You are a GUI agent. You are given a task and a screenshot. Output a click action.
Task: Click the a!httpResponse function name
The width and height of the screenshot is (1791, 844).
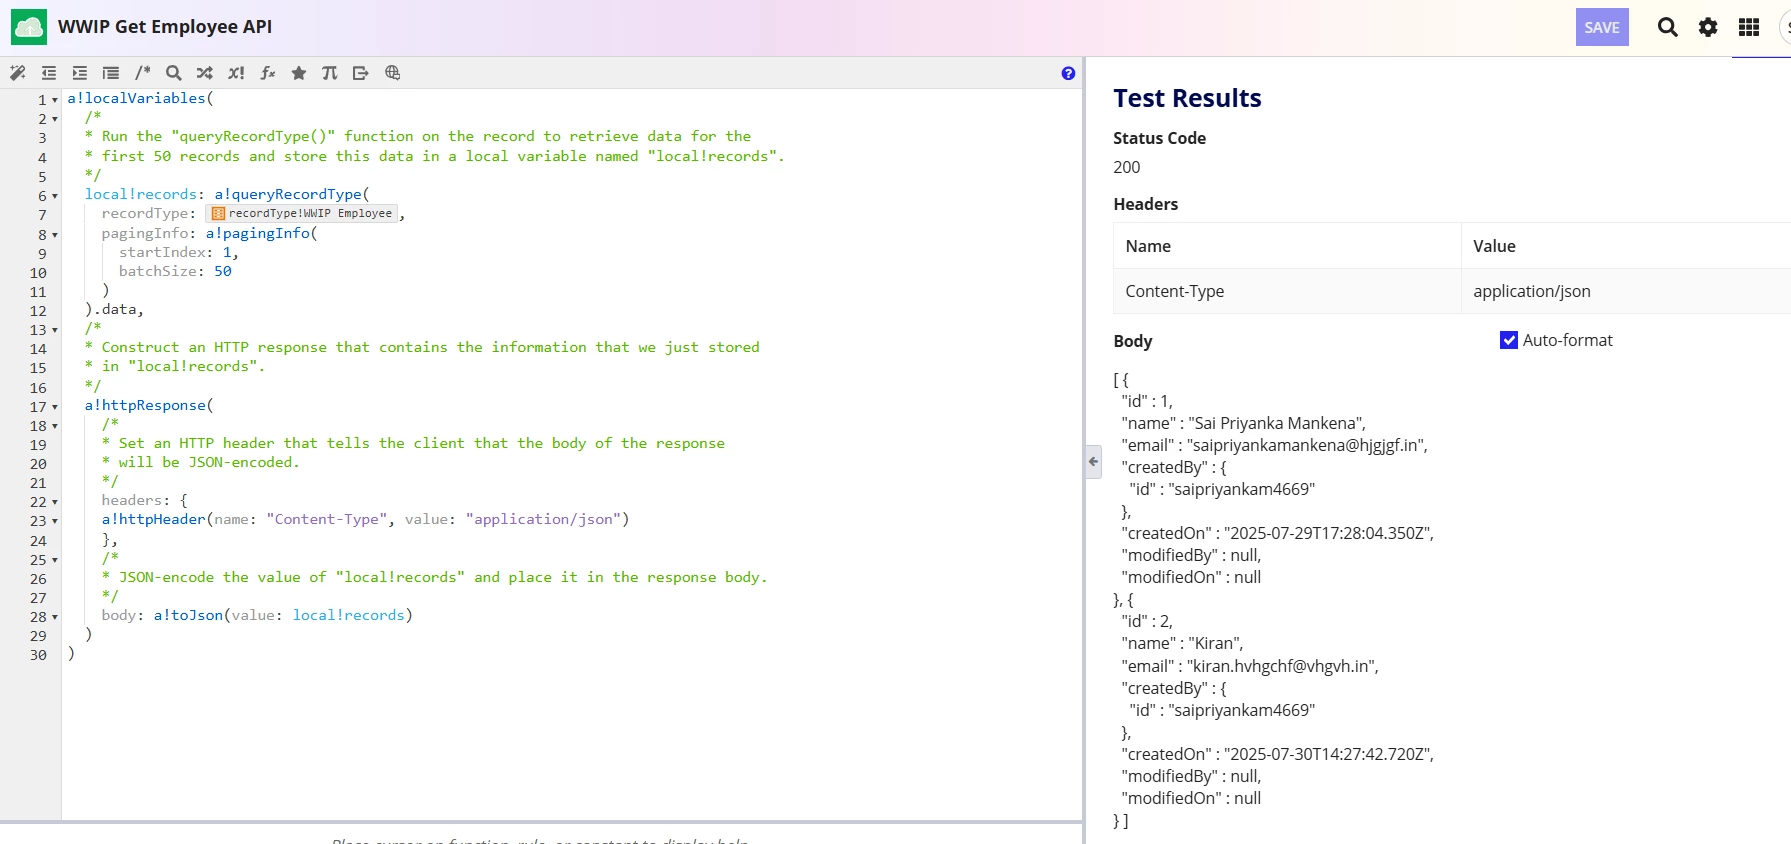point(145,405)
